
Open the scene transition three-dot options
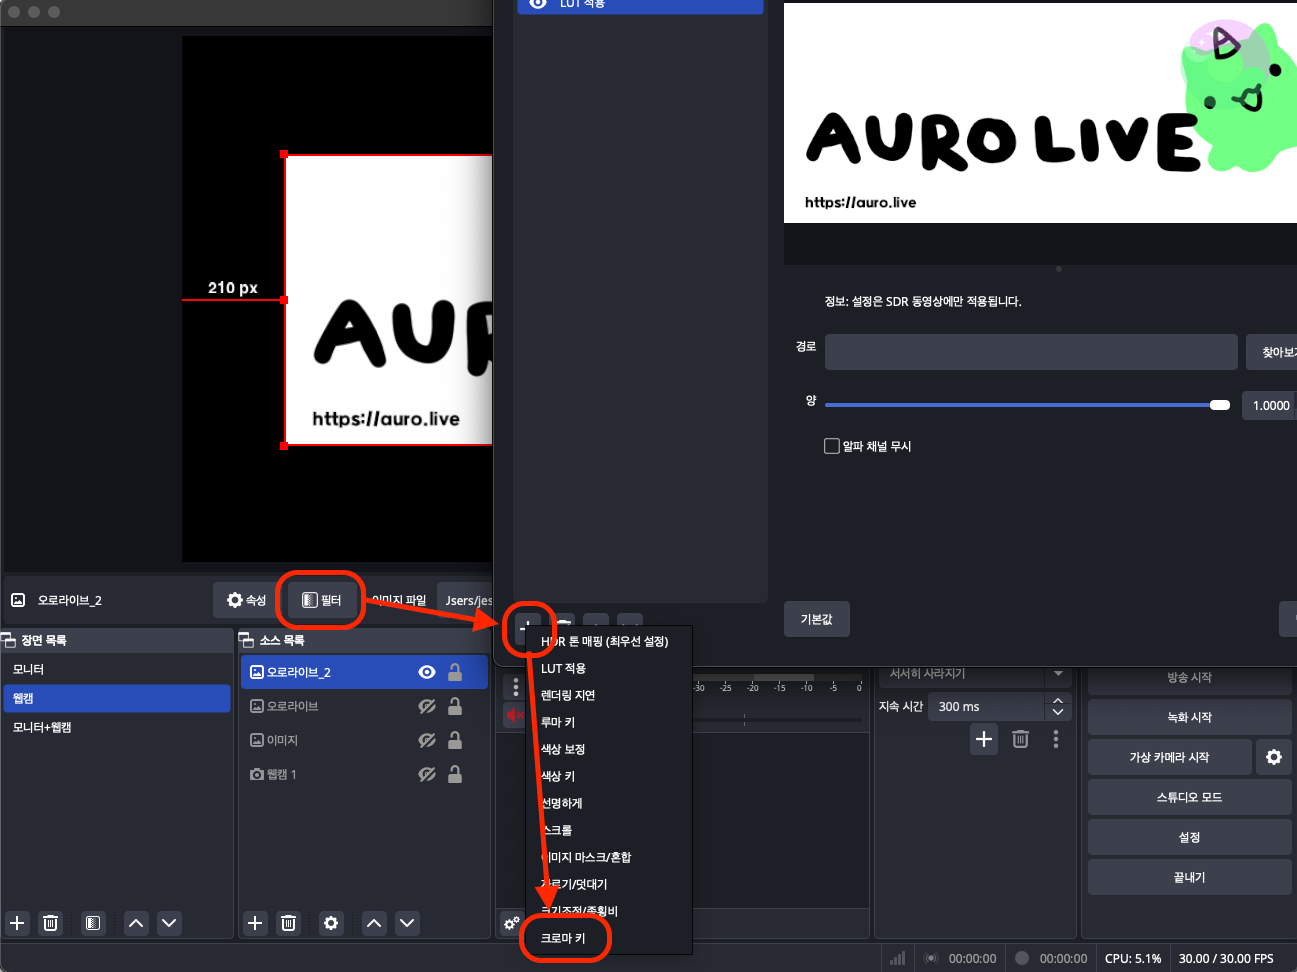point(1056,739)
